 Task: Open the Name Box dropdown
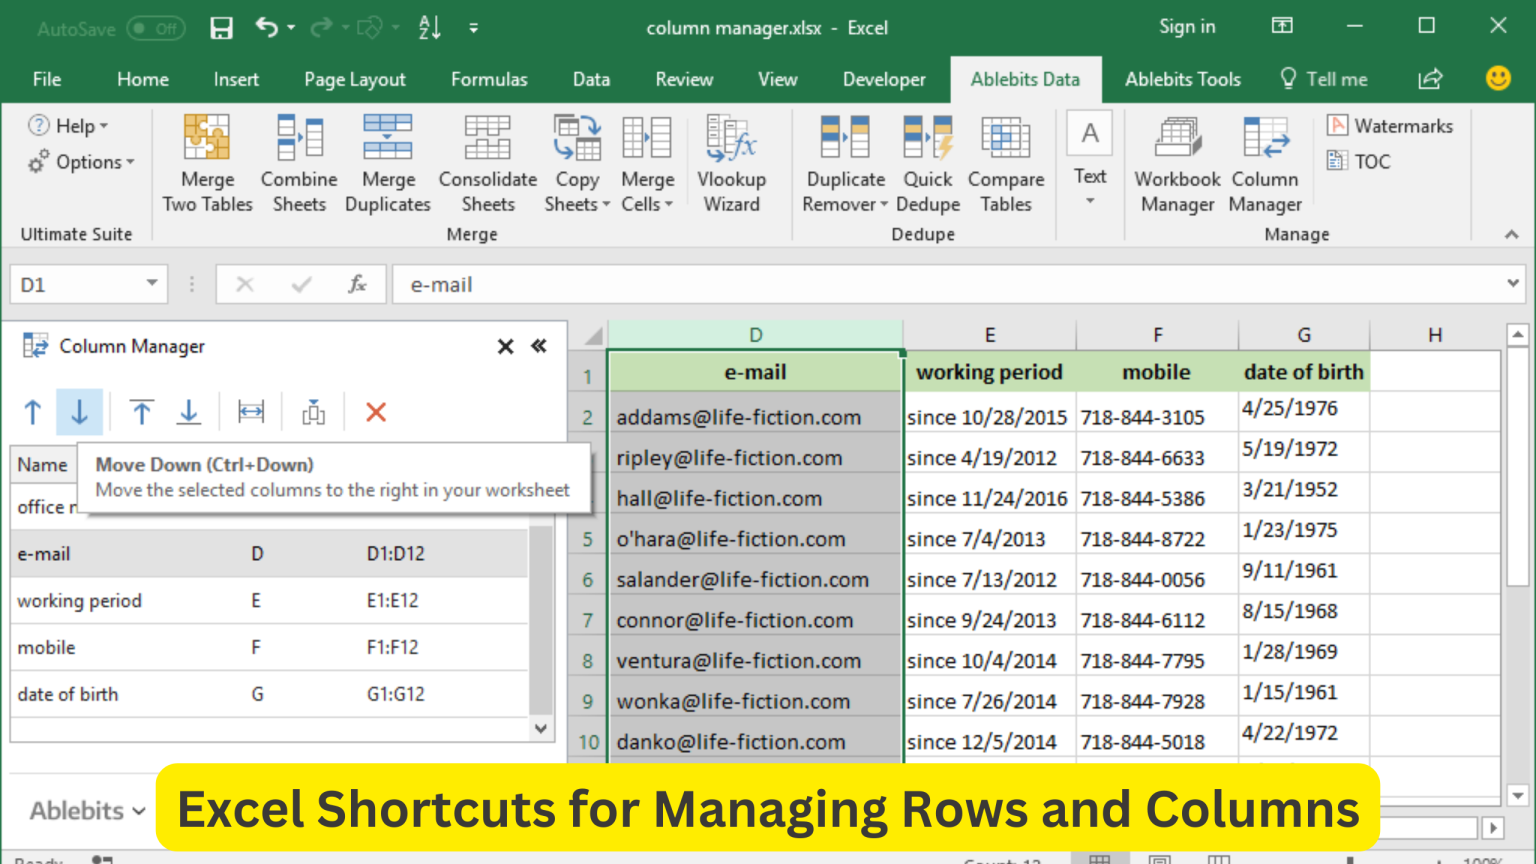click(x=152, y=284)
